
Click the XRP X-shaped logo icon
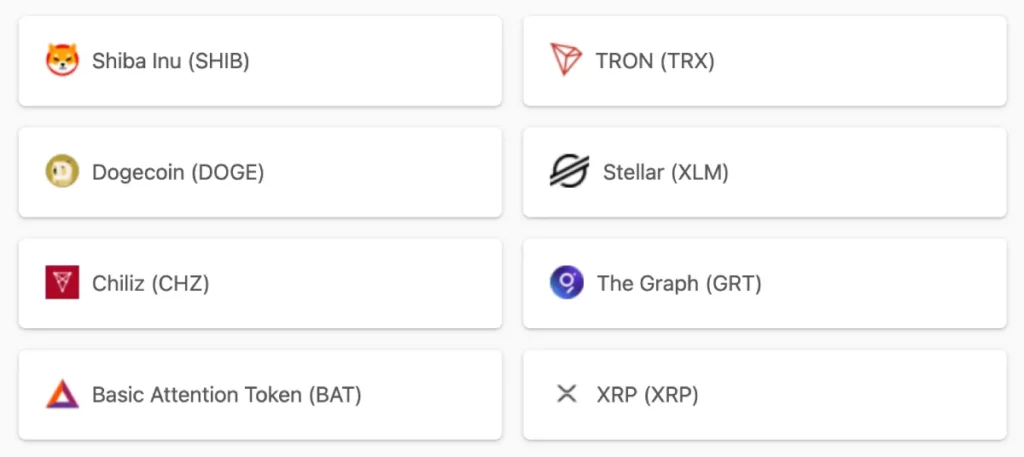[566, 394]
